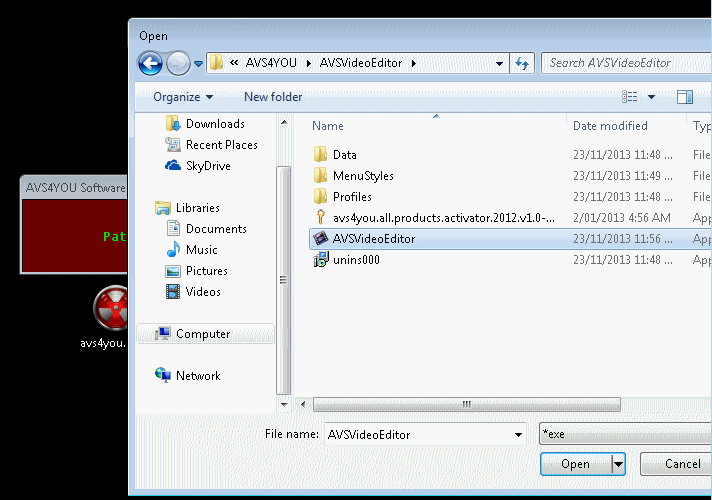The width and height of the screenshot is (712, 500).
Task: Create a New folder
Action: click(x=273, y=97)
